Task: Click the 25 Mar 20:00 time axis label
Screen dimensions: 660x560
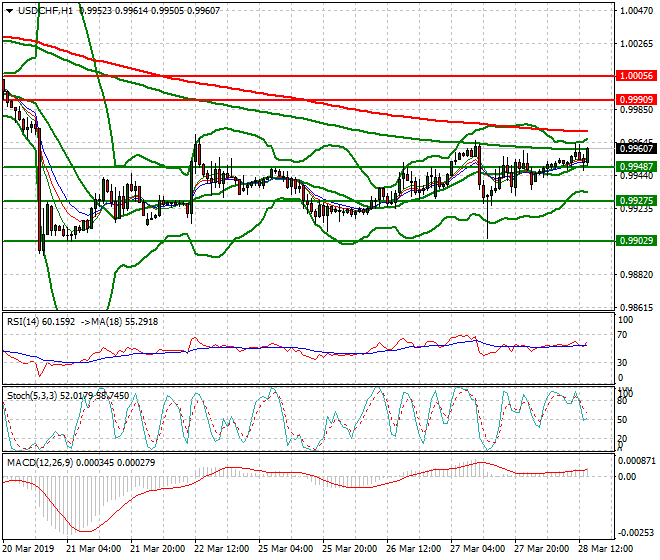Action: tap(350, 549)
